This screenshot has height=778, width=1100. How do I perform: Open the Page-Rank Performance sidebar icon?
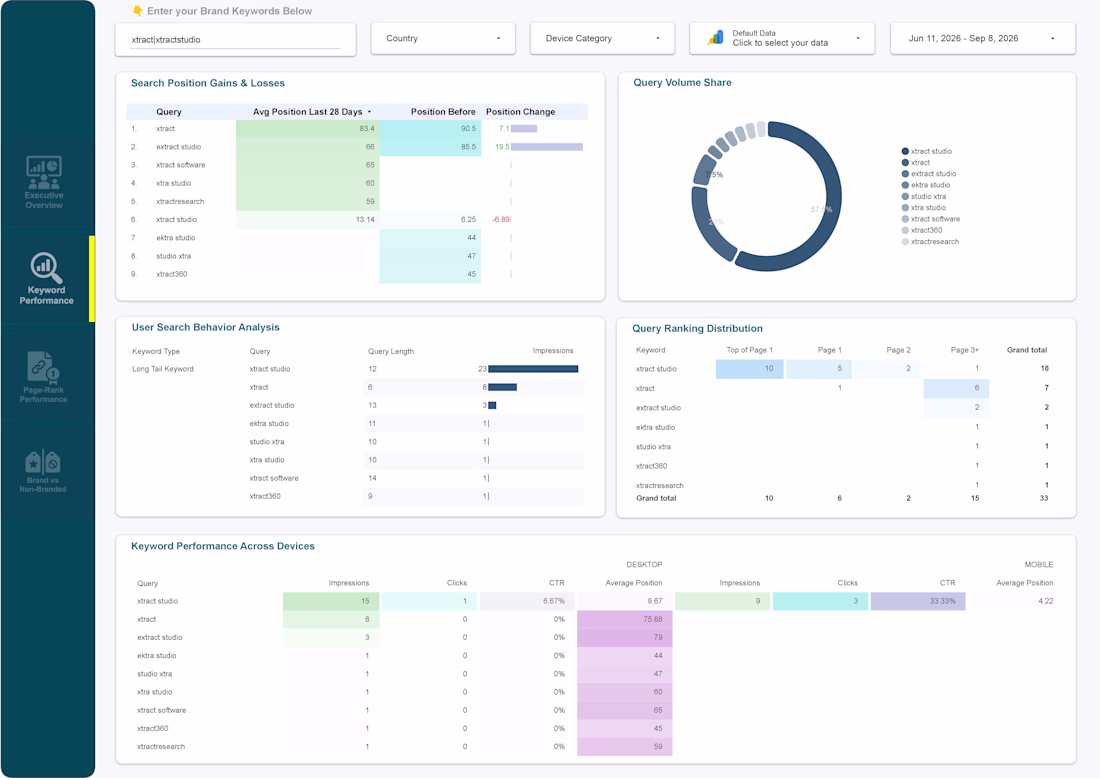click(43, 367)
